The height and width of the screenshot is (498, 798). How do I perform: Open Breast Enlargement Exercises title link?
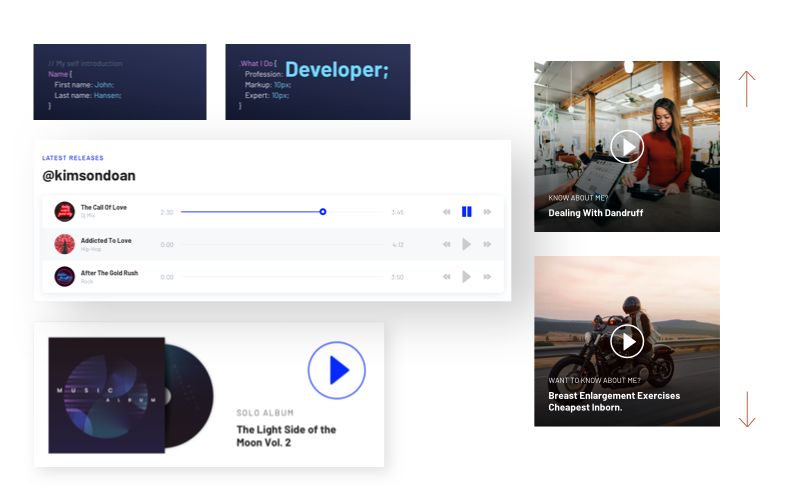point(614,401)
